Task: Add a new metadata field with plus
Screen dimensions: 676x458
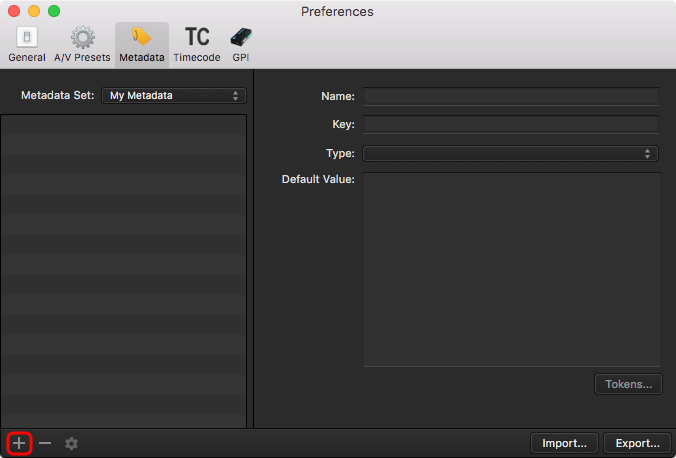Action: (19, 443)
